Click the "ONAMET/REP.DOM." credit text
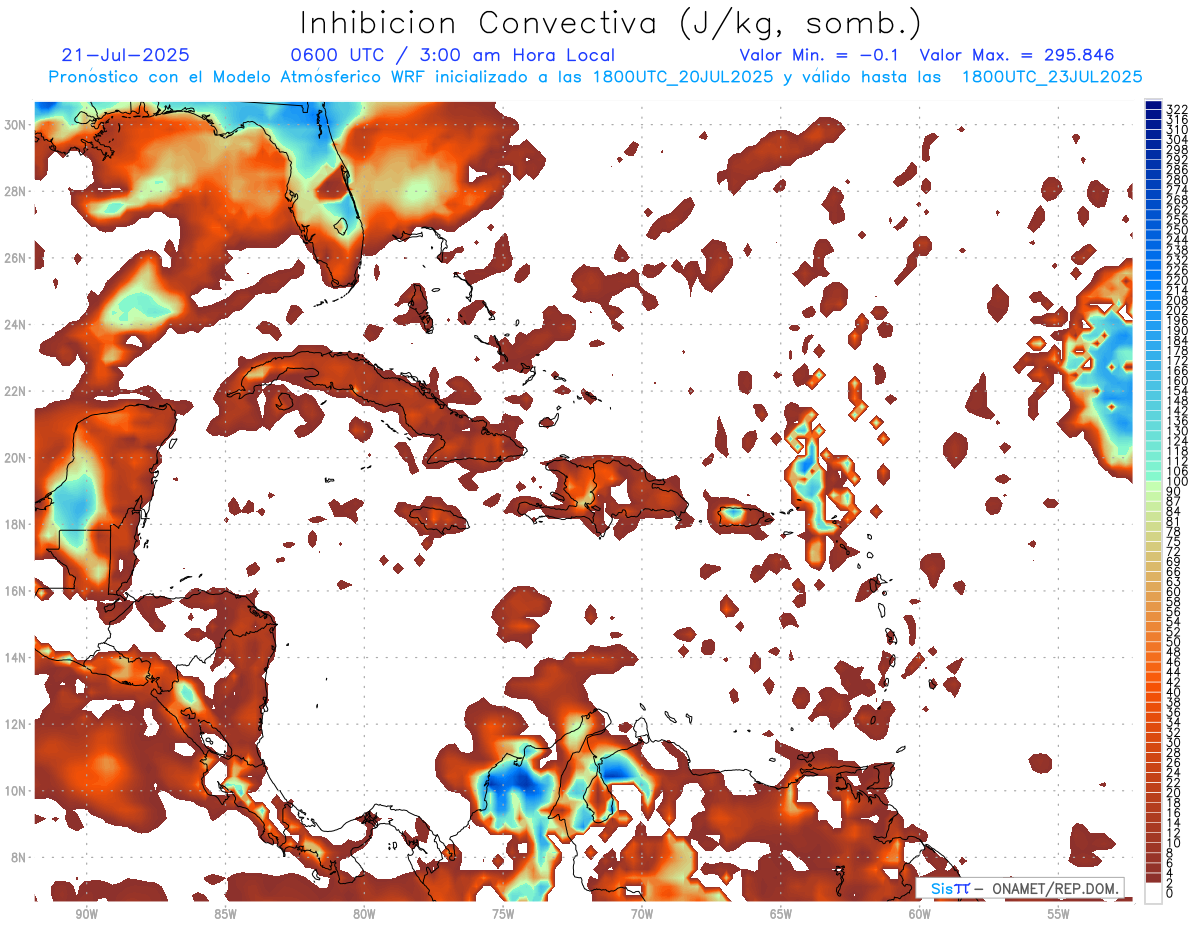This screenshot has height=927, width=1200. click(x=1055, y=888)
